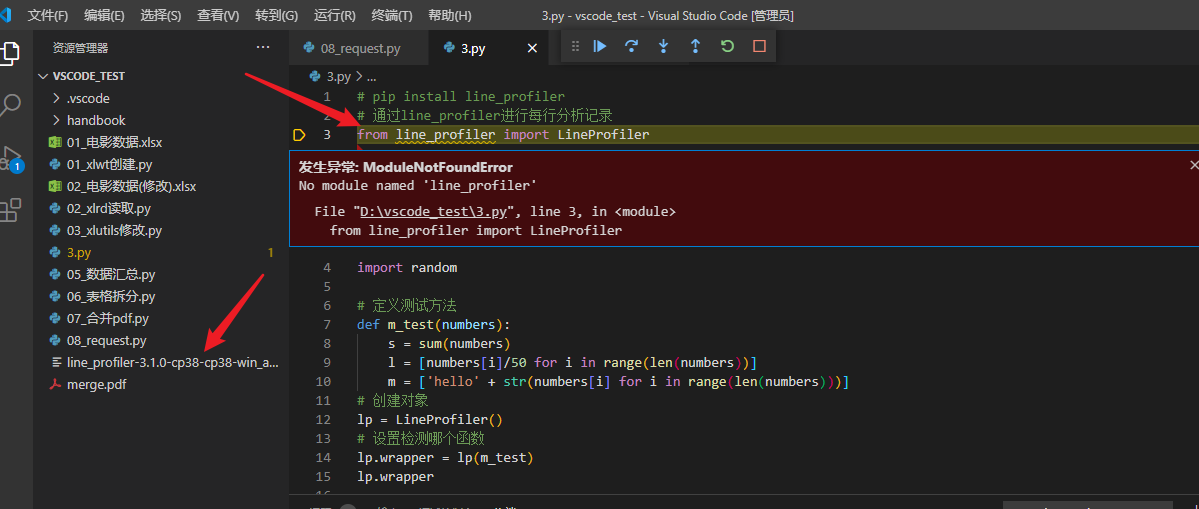Click on line 7 def m_test definition

point(434,325)
